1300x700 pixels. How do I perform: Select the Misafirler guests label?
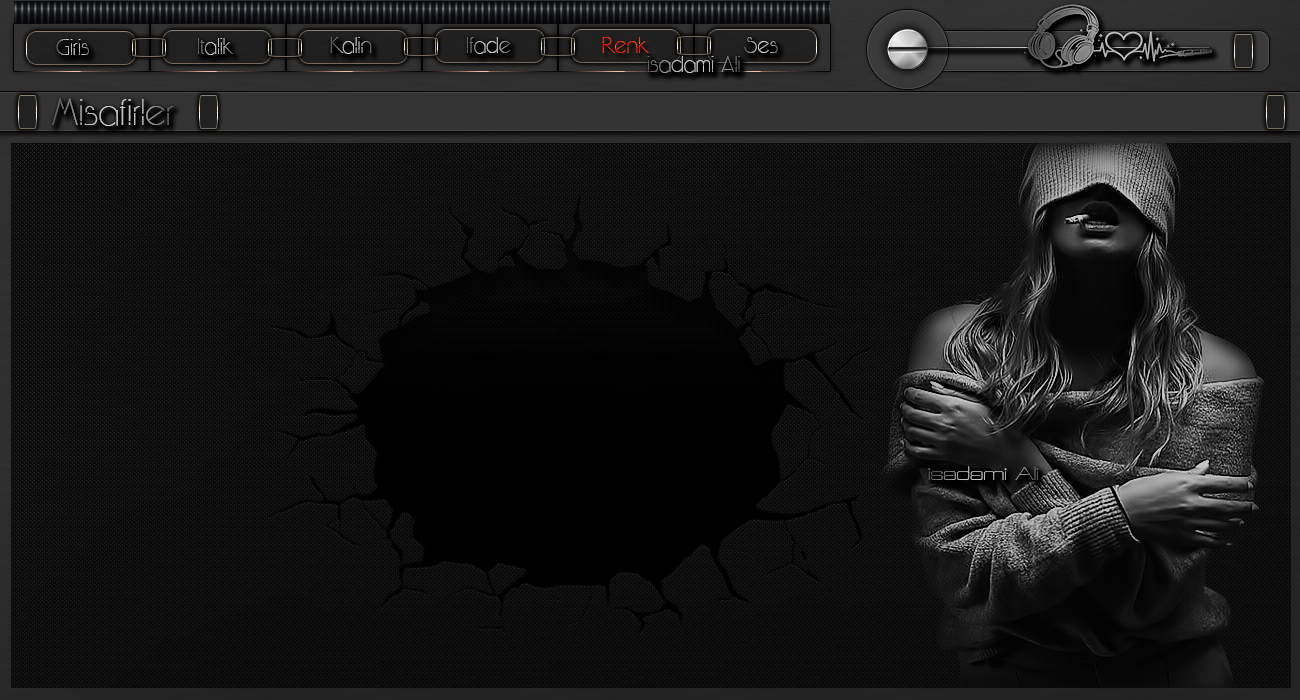[113, 113]
